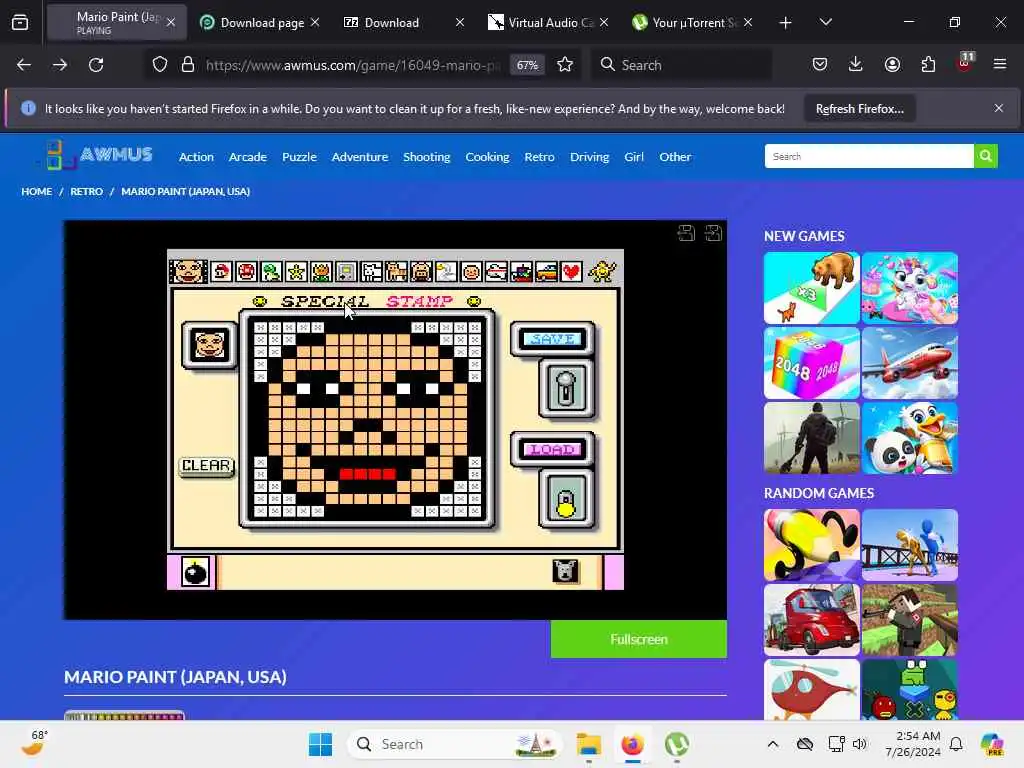The height and width of the screenshot is (768, 1024).
Task: Select the large face stamp with film border
Action: click(189, 271)
